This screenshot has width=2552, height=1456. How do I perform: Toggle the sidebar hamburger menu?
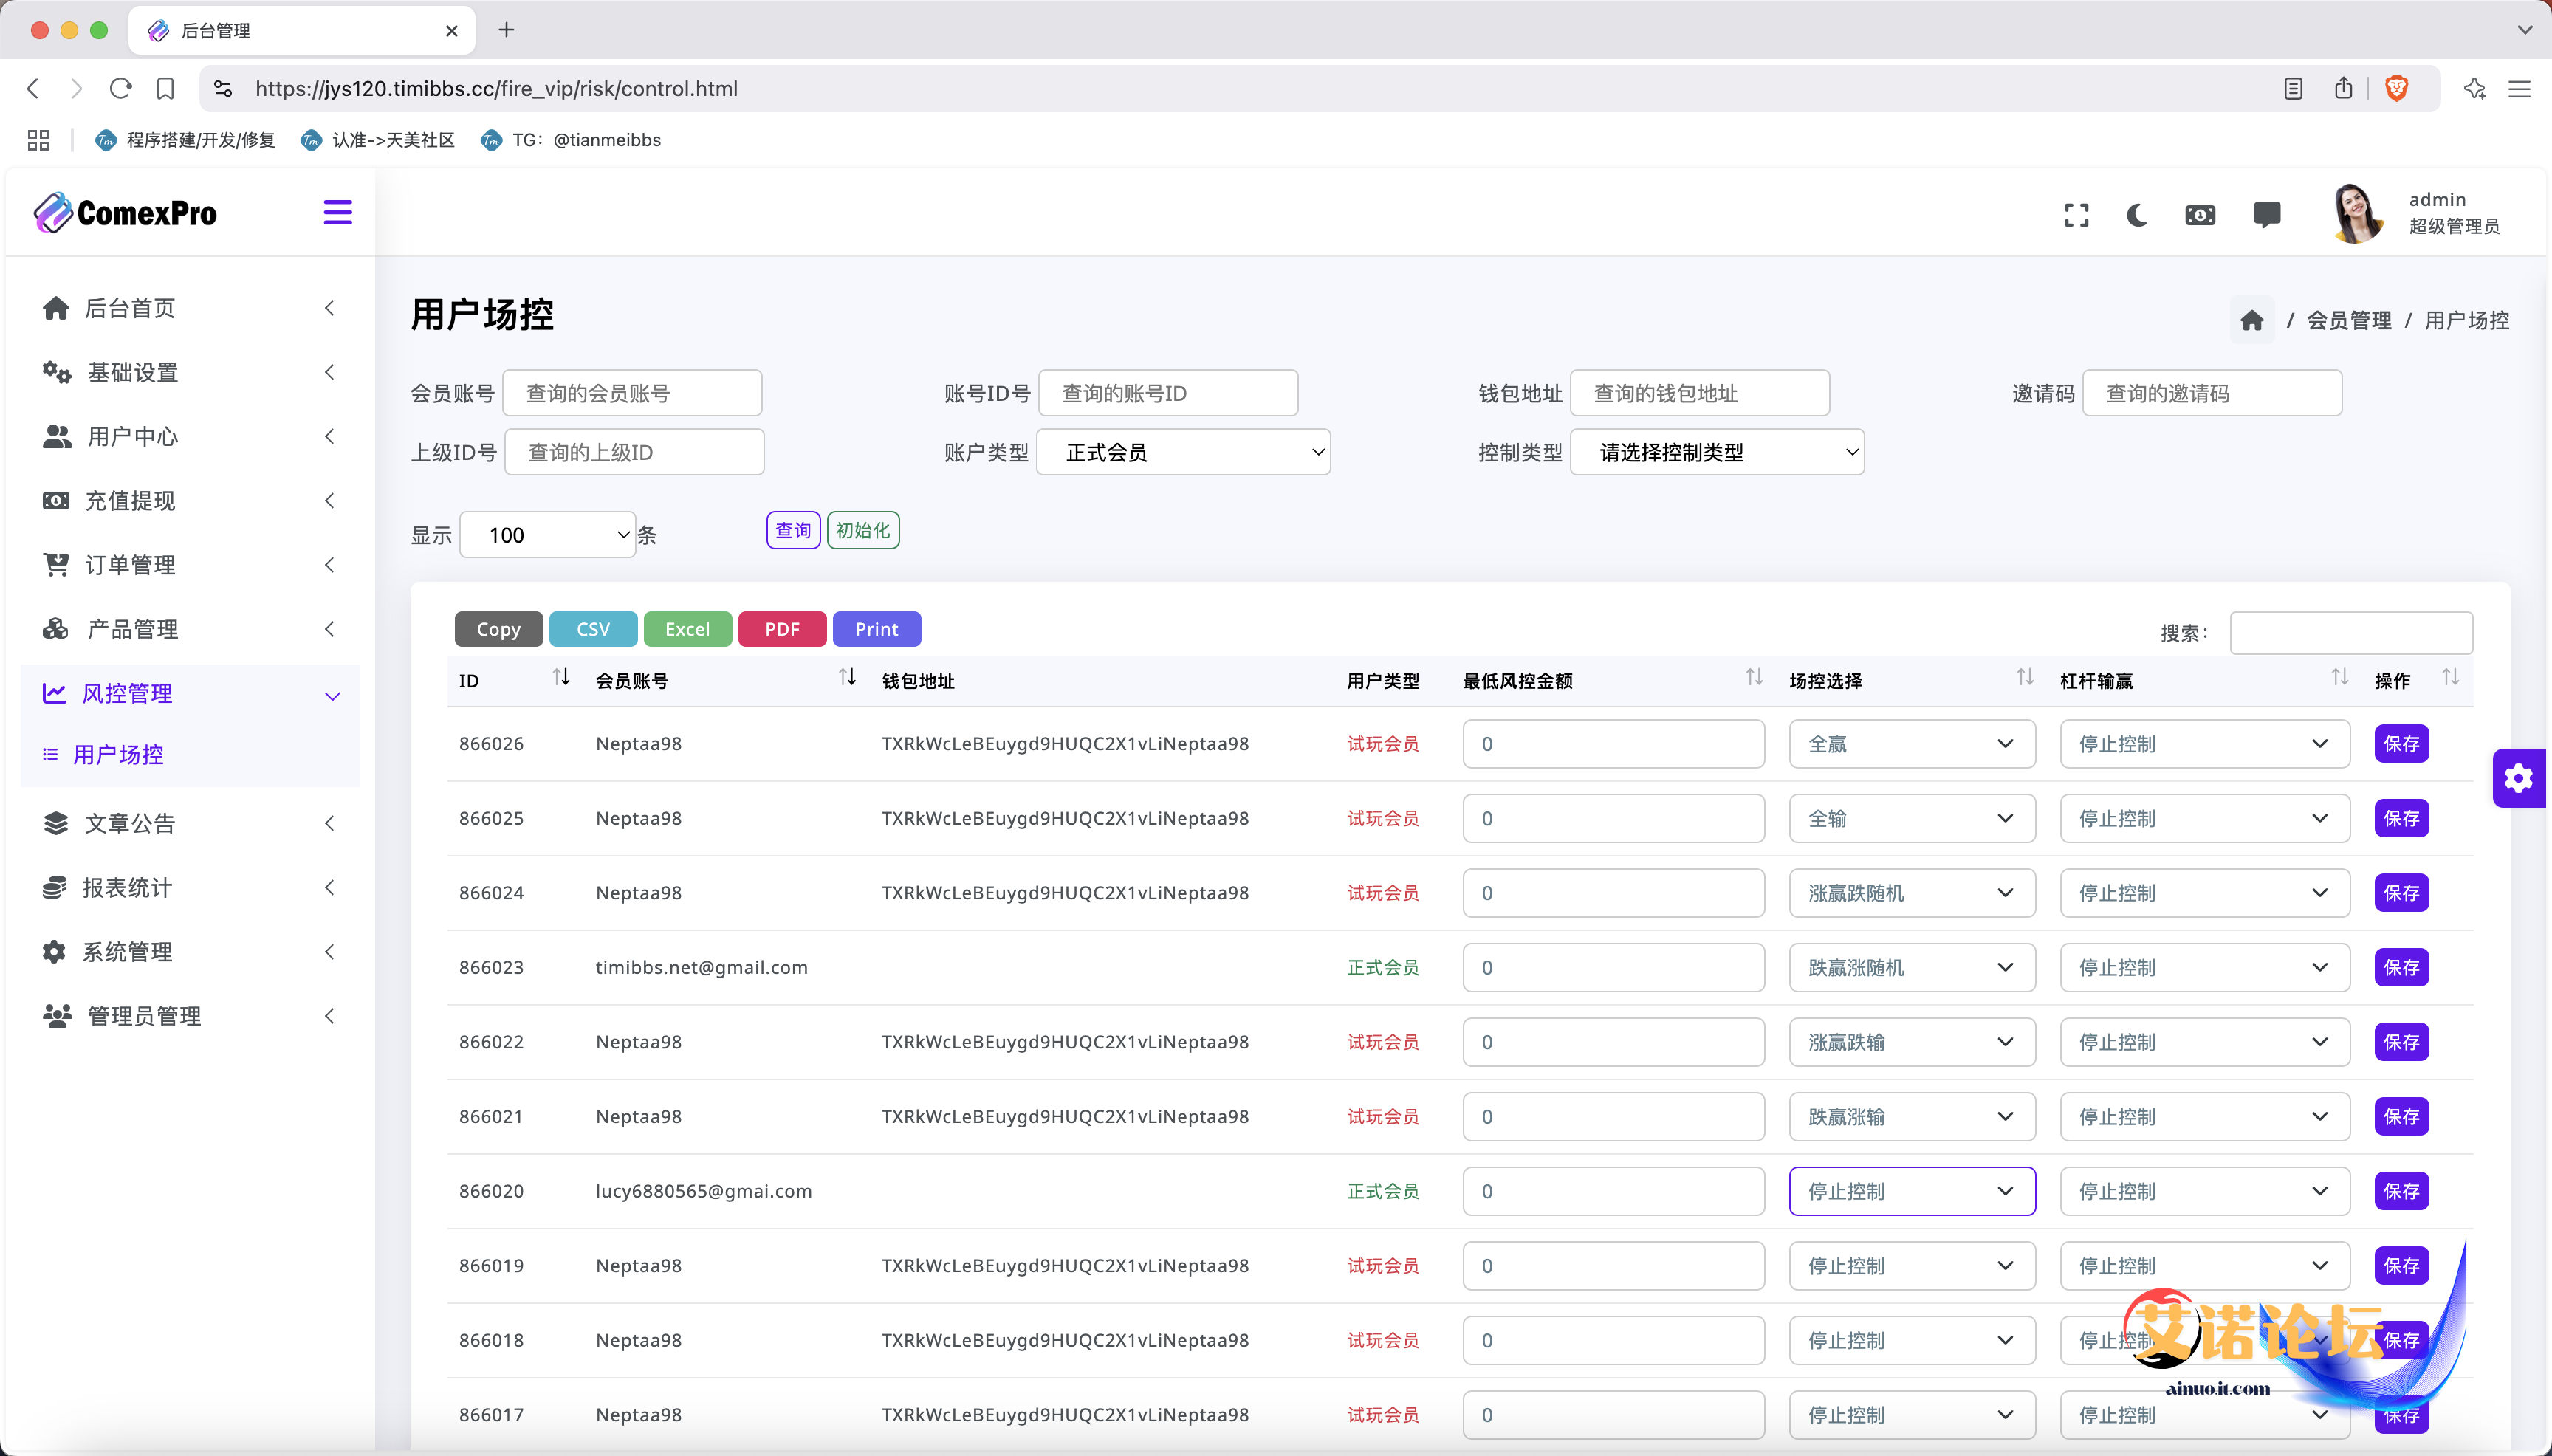coord(337,213)
